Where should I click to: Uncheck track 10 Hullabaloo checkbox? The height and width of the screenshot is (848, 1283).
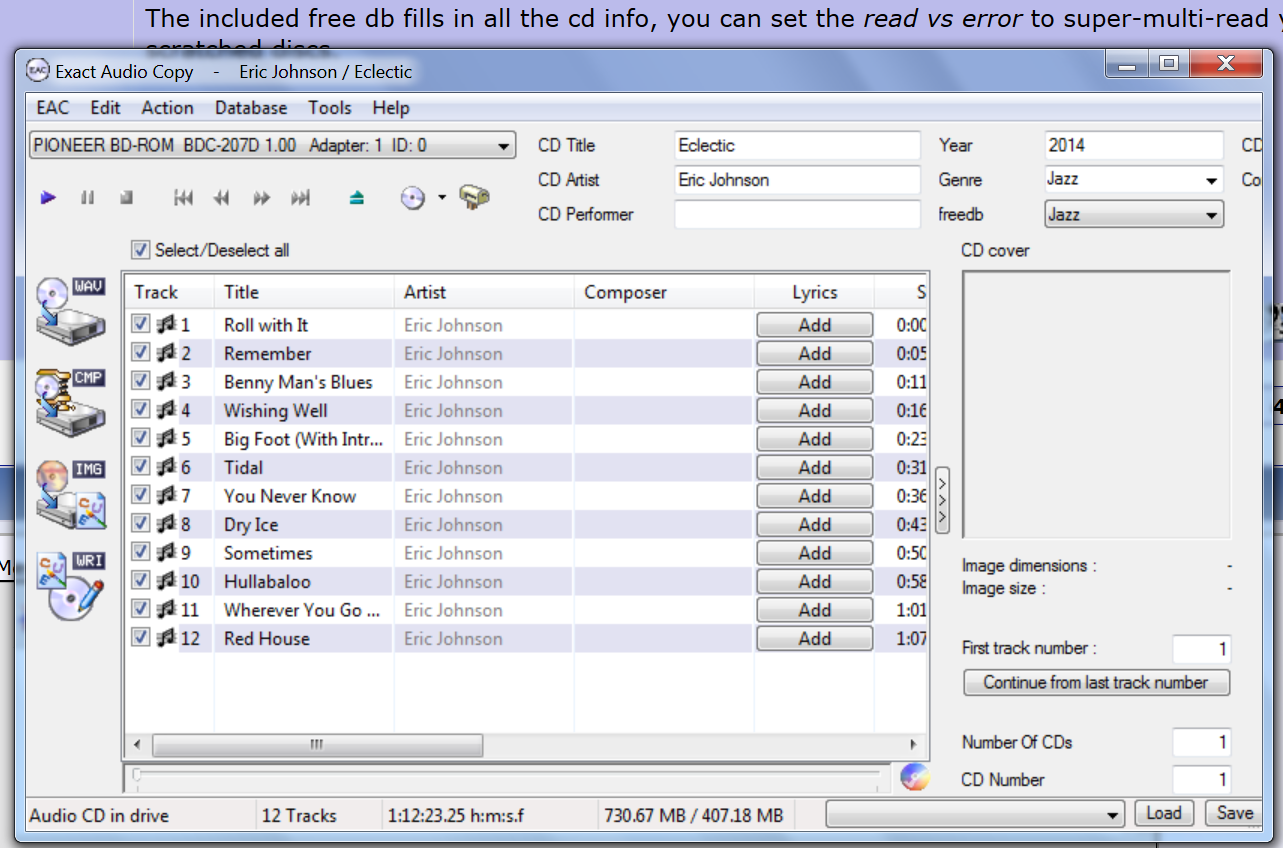141,581
